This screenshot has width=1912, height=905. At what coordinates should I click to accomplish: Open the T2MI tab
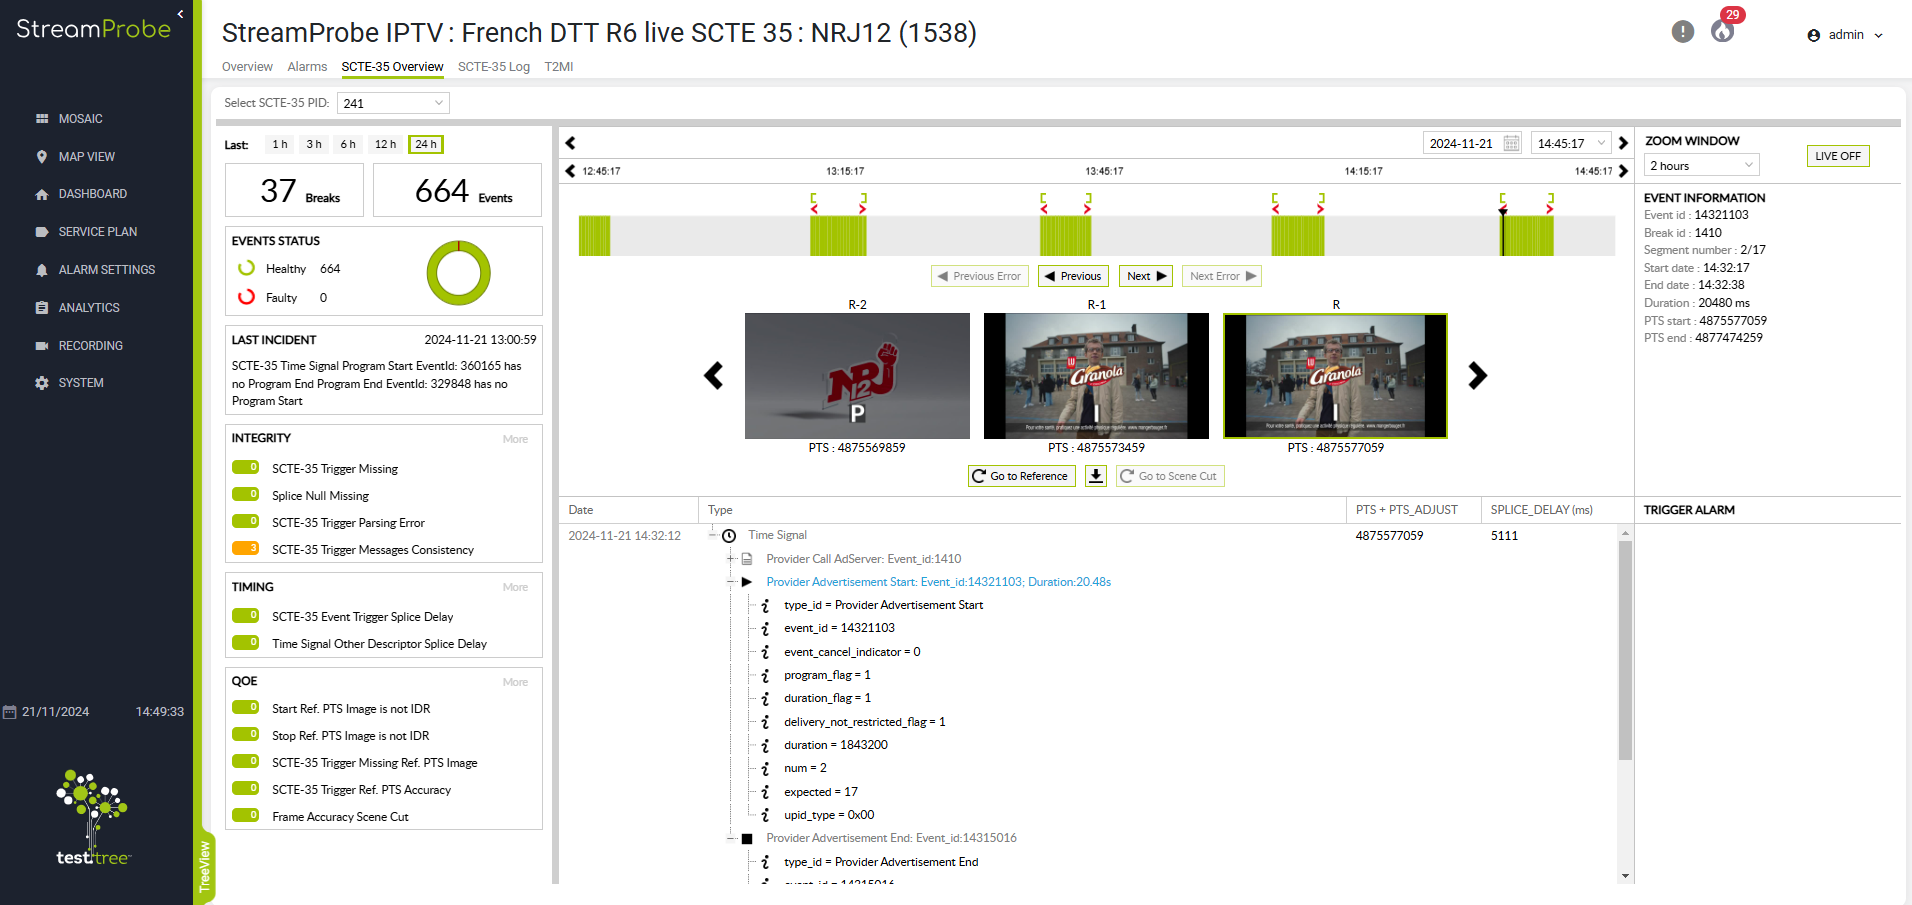point(559,67)
